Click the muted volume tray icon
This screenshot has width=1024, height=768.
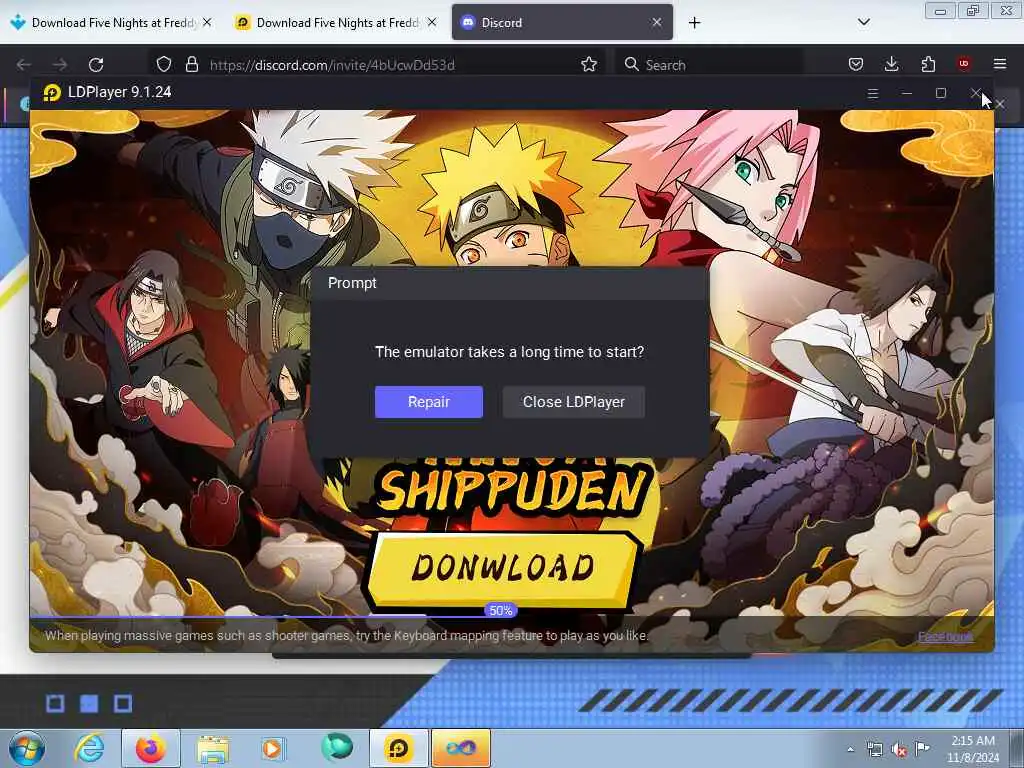point(899,749)
